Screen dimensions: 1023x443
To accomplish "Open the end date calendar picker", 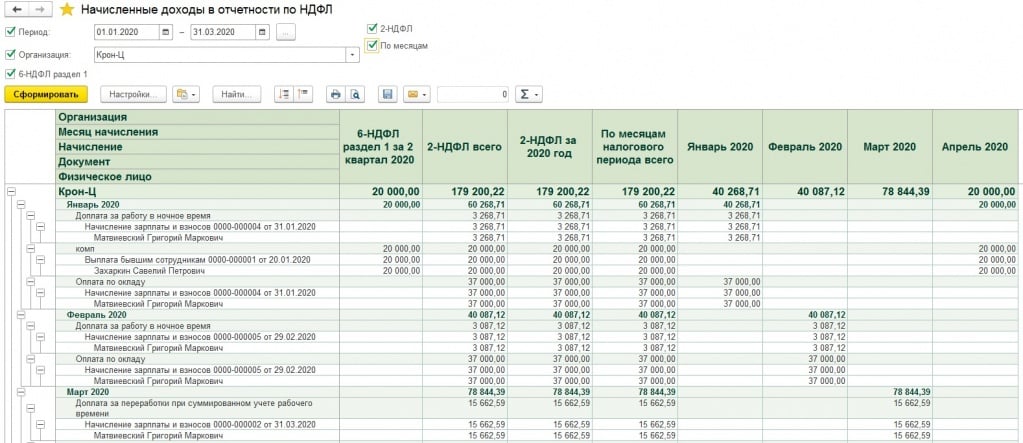I will click(x=263, y=32).
